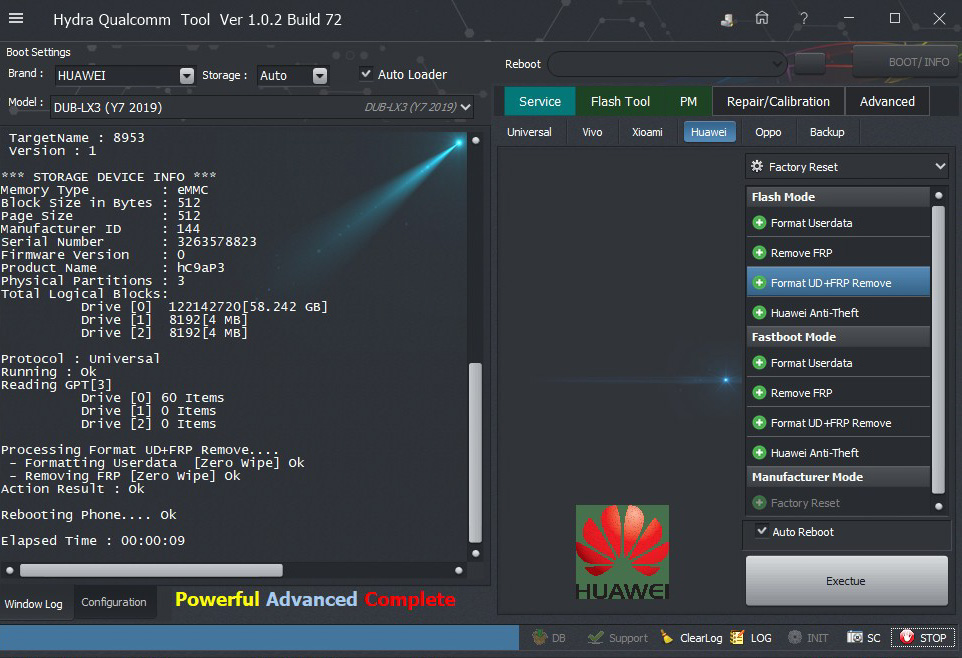This screenshot has width=962, height=658.
Task: Select Flash Mode Format Userdata
Action: tap(838, 223)
